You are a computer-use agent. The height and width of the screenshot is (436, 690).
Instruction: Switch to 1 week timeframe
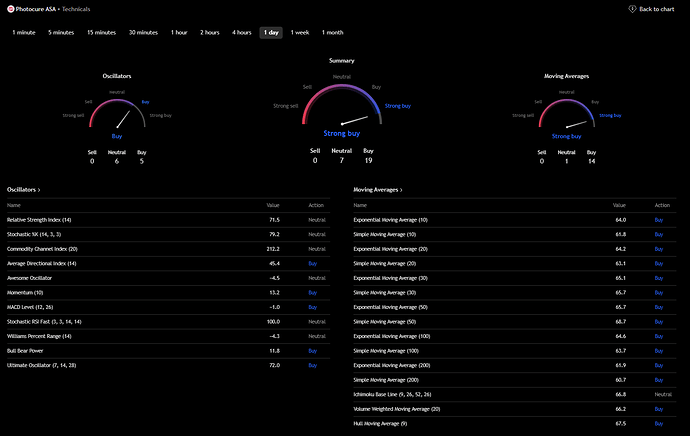pyautogui.click(x=300, y=32)
